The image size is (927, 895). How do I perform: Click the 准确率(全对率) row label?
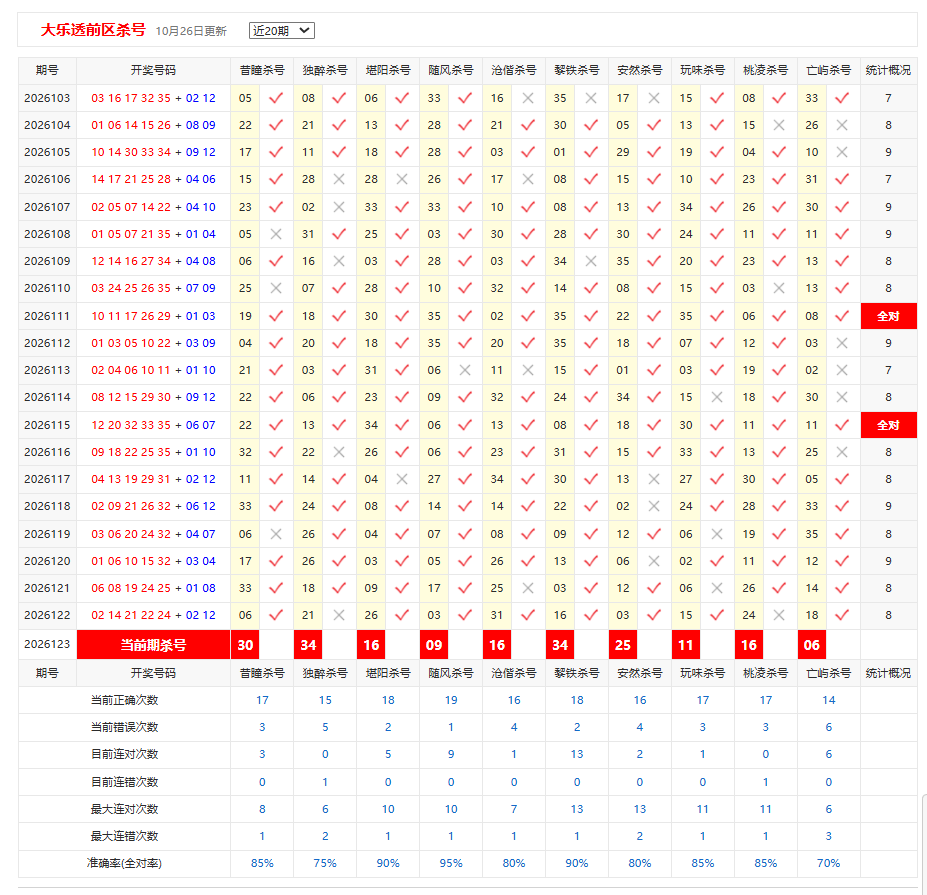tap(124, 863)
